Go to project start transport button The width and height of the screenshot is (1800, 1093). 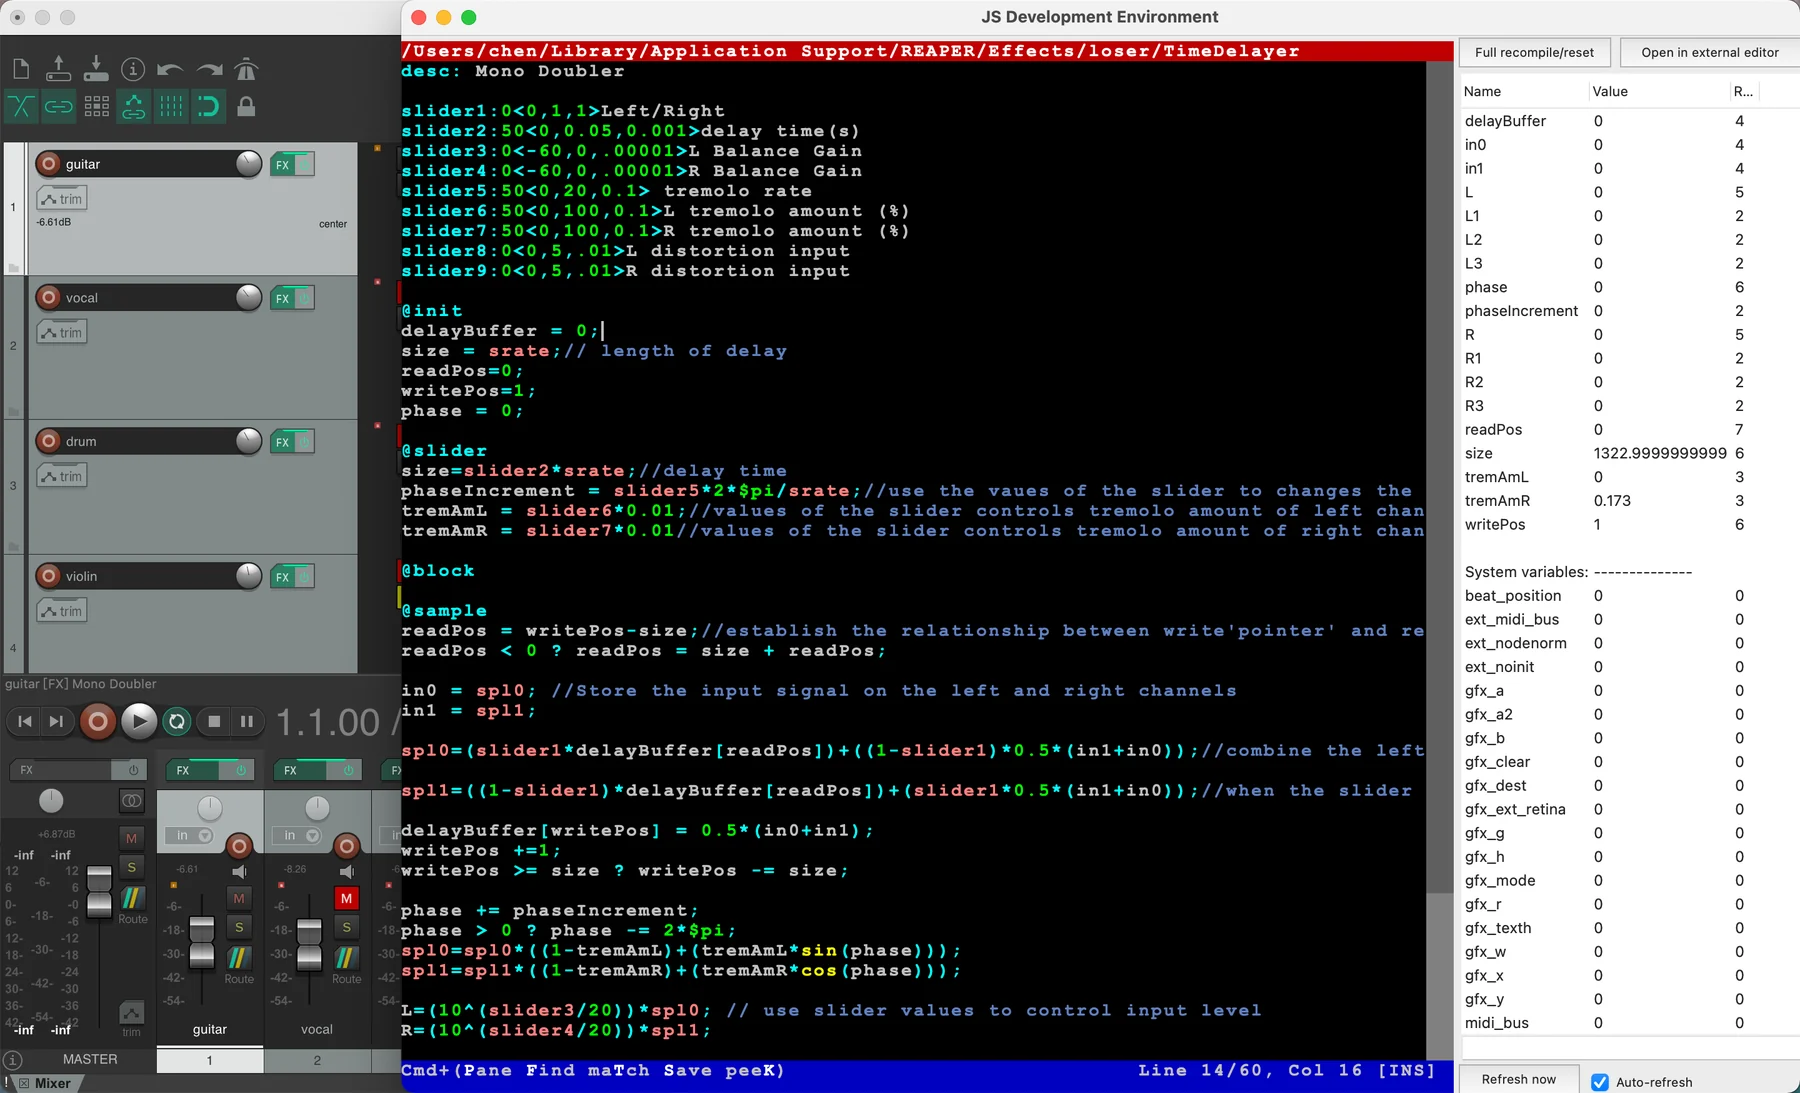(x=25, y=721)
